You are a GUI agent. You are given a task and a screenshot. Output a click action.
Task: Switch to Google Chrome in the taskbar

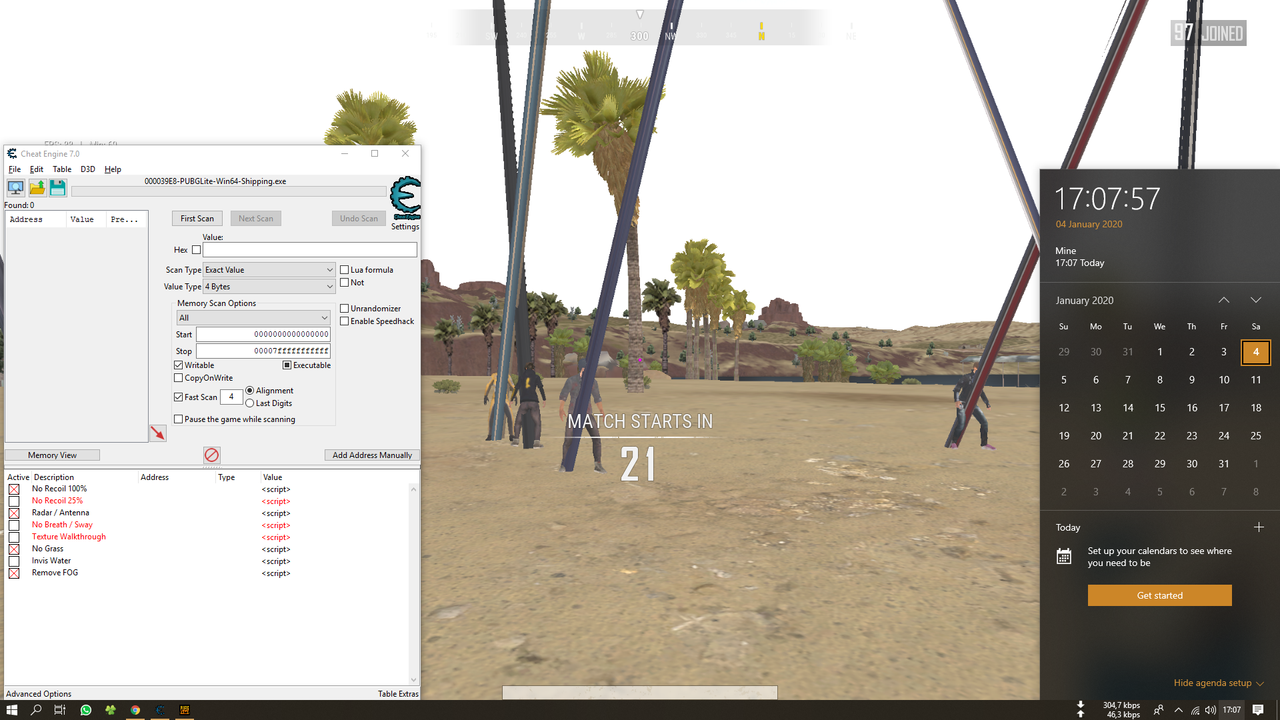[x=135, y=710]
